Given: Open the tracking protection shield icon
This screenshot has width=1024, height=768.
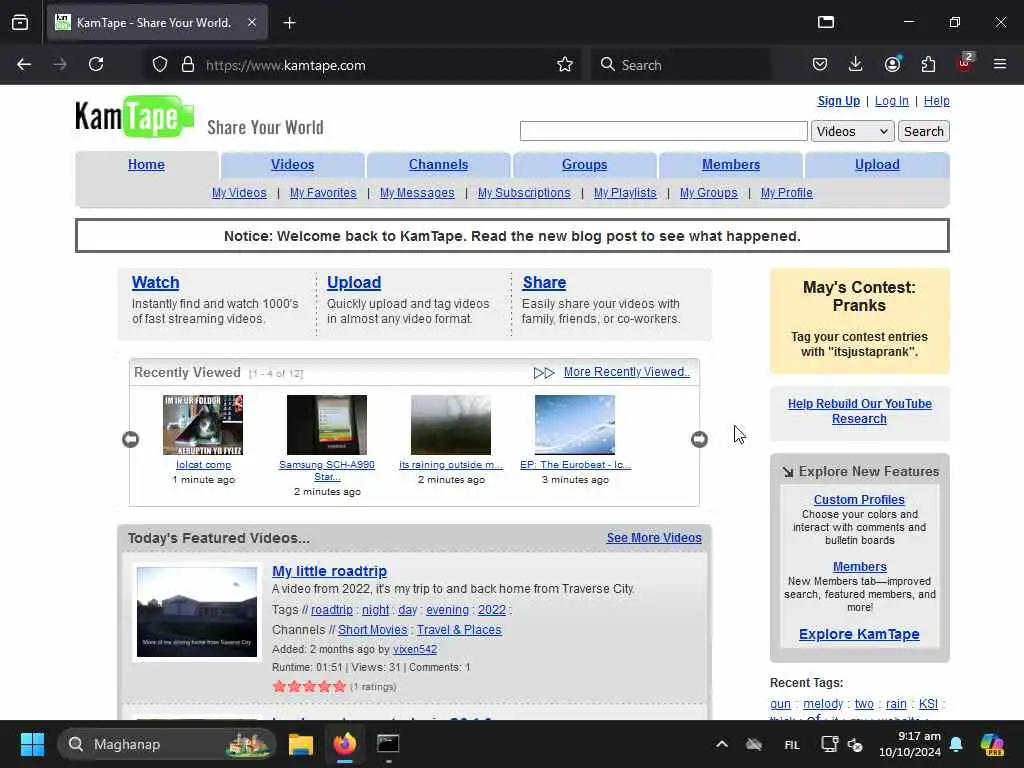Looking at the screenshot, I should [x=160, y=65].
